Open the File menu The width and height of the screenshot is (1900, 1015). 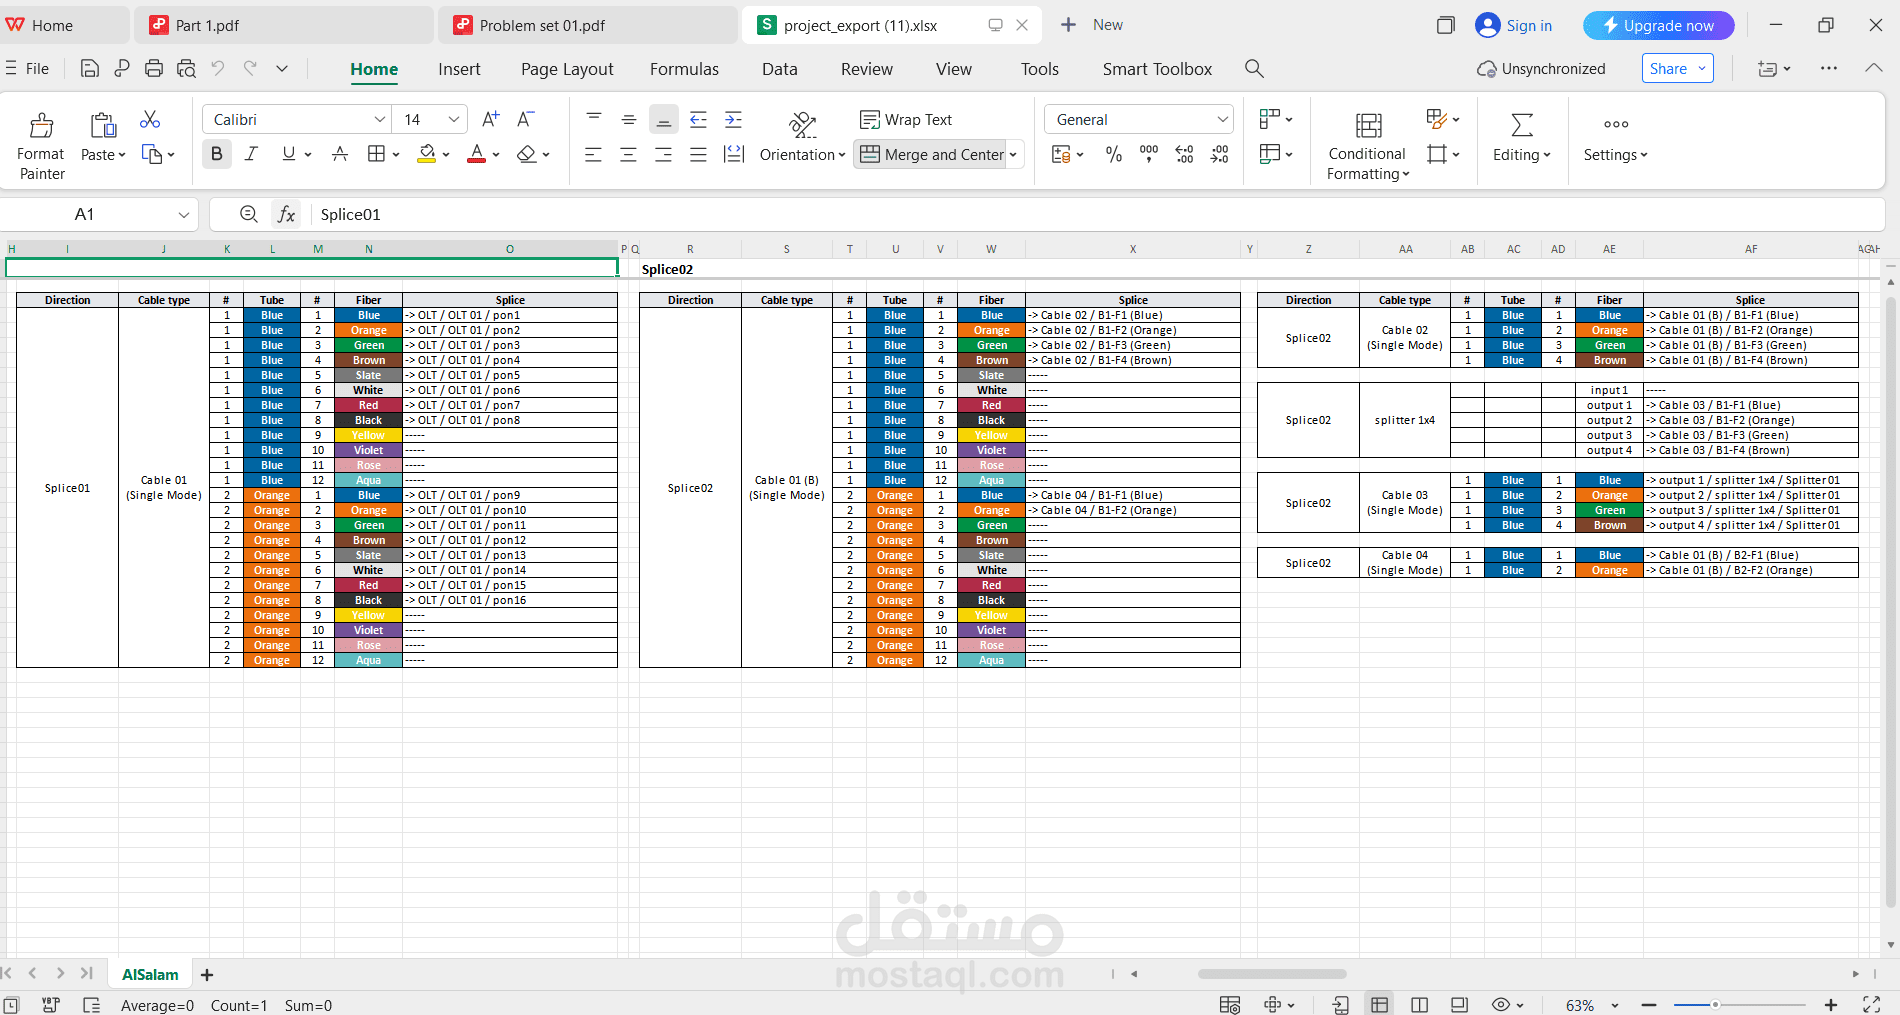(27, 68)
